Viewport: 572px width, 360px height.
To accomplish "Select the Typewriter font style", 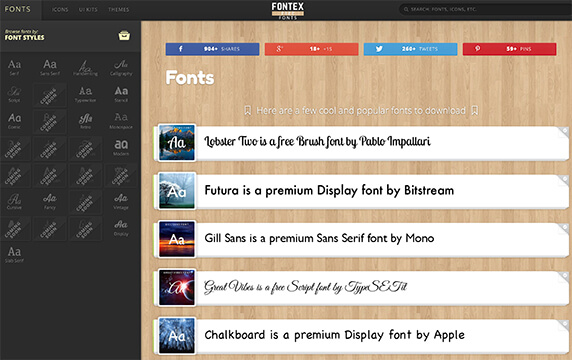I will 85,94.
